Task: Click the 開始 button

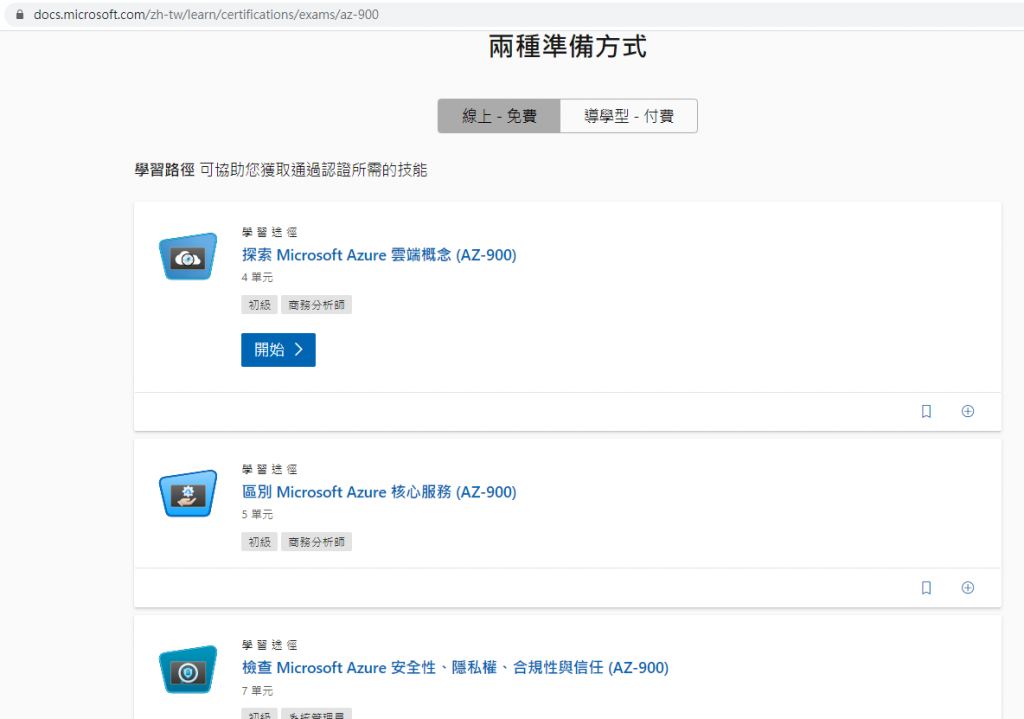Action: coord(278,350)
